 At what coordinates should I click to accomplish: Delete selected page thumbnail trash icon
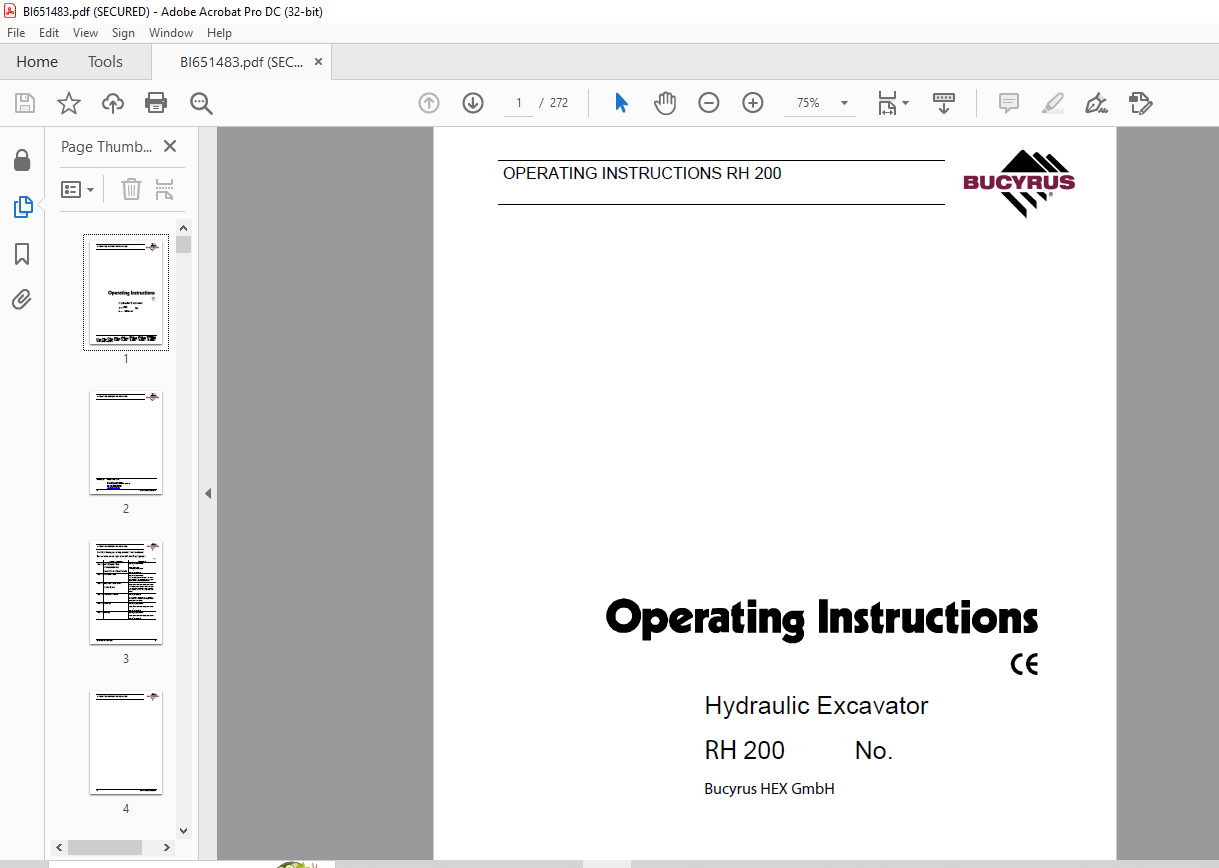pyautogui.click(x=132, y=189)
